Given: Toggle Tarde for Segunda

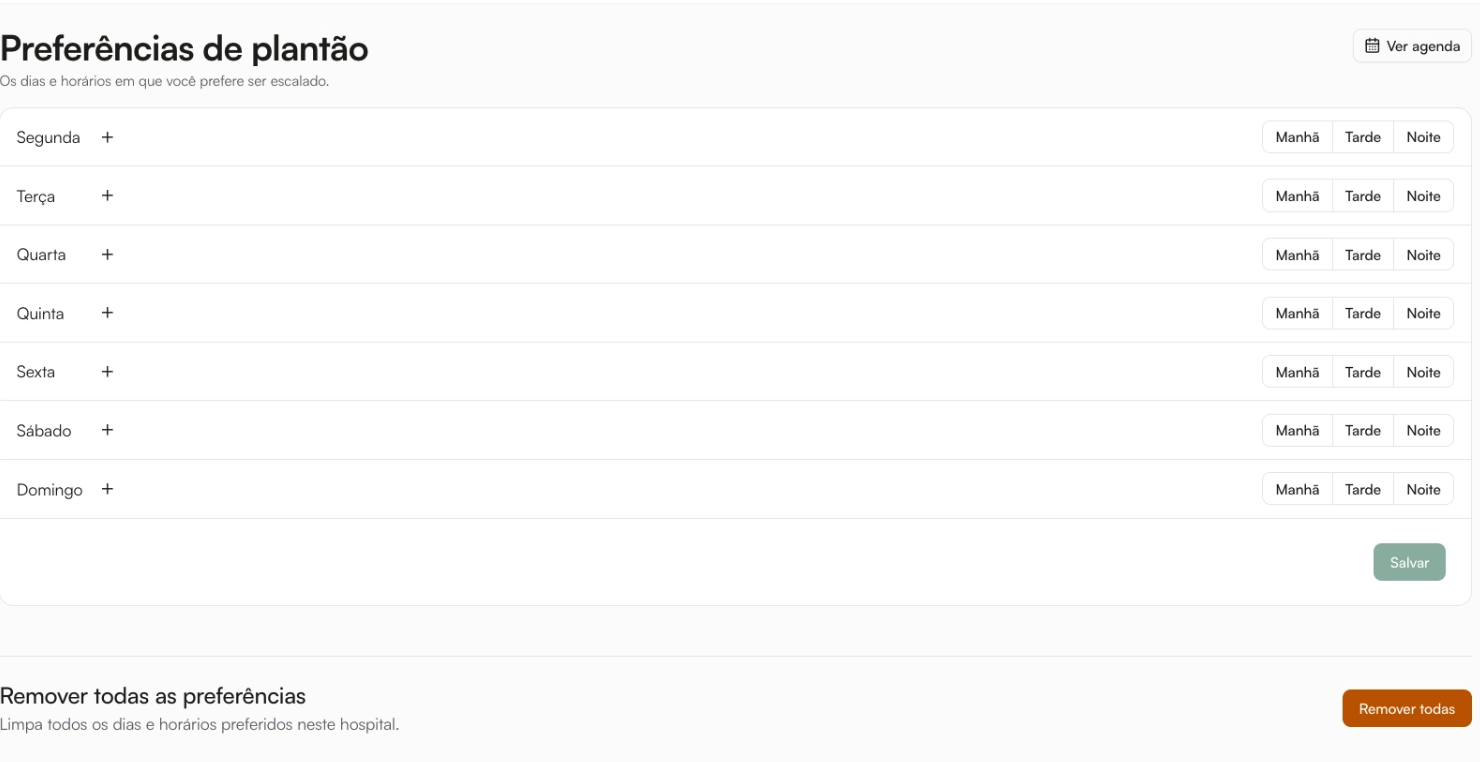Looking at the screenshot, I should point(1363,137).
